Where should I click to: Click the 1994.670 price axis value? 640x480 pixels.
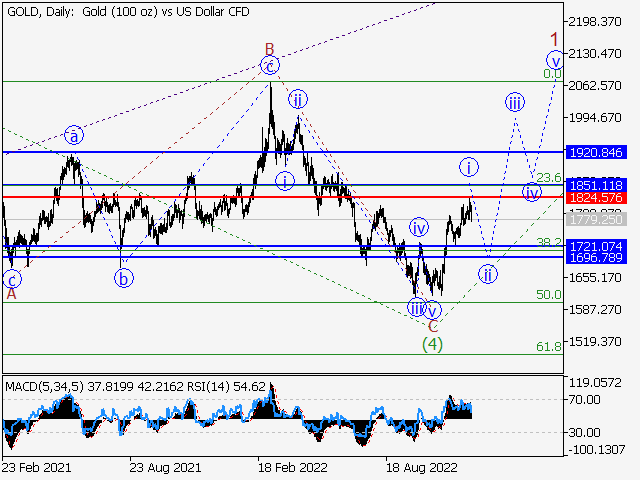pos(595,118)
